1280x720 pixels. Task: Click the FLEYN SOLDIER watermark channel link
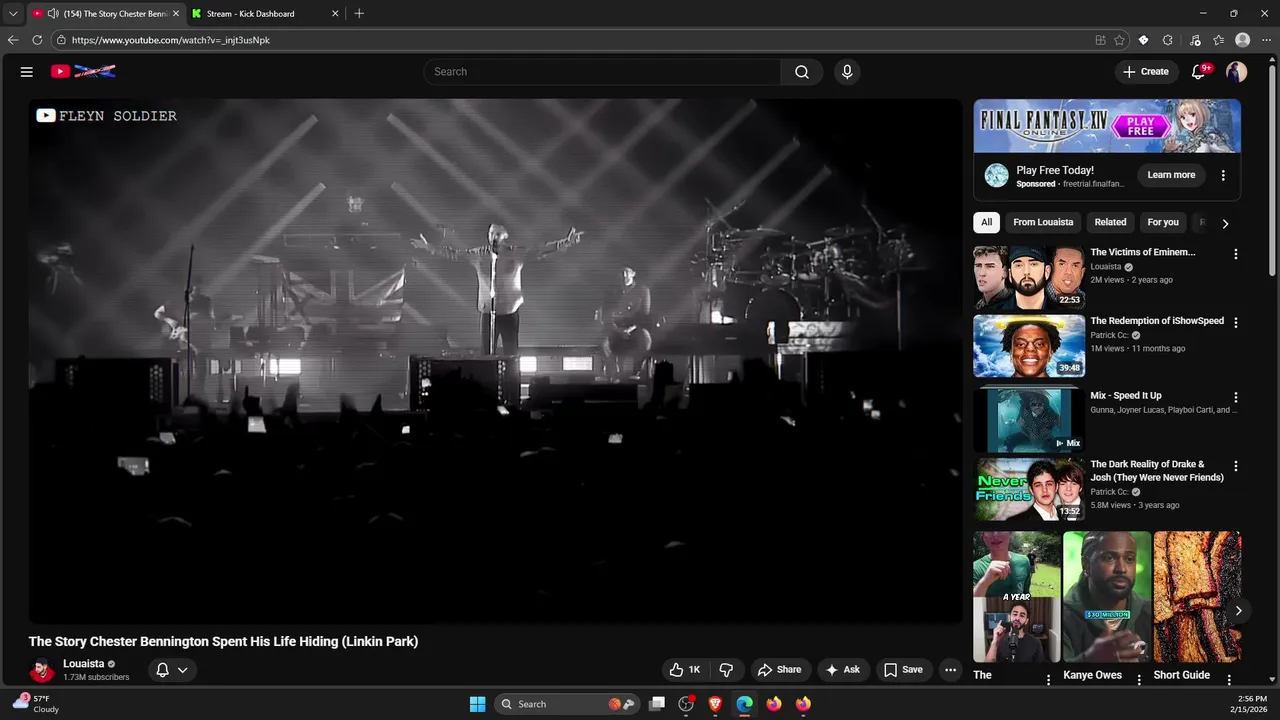click(107, 116)
